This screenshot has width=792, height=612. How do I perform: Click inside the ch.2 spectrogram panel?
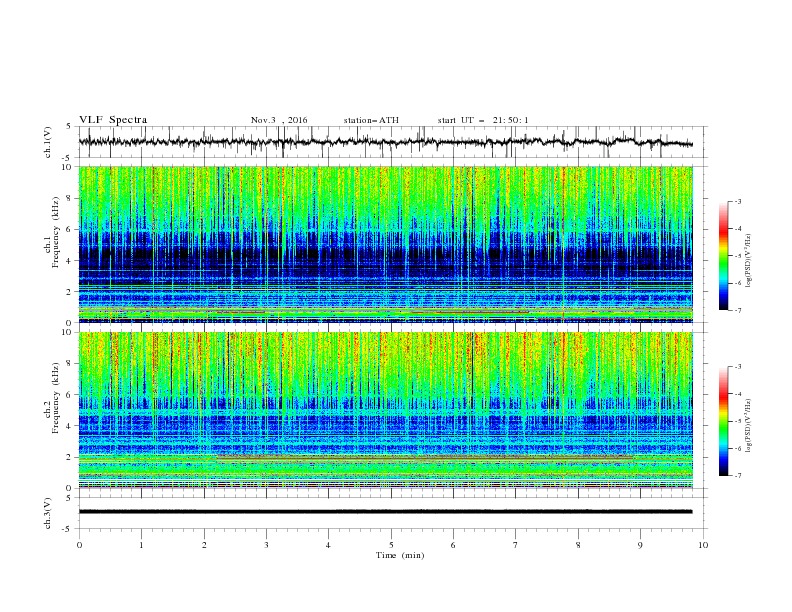point(386,410)
